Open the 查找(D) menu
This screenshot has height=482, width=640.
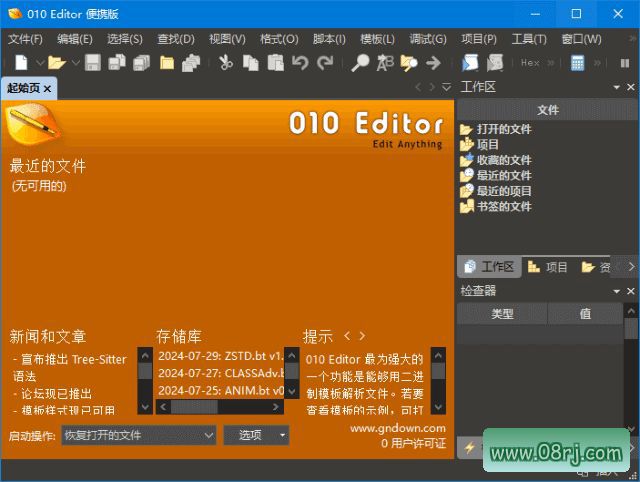[x=176, y=39]
